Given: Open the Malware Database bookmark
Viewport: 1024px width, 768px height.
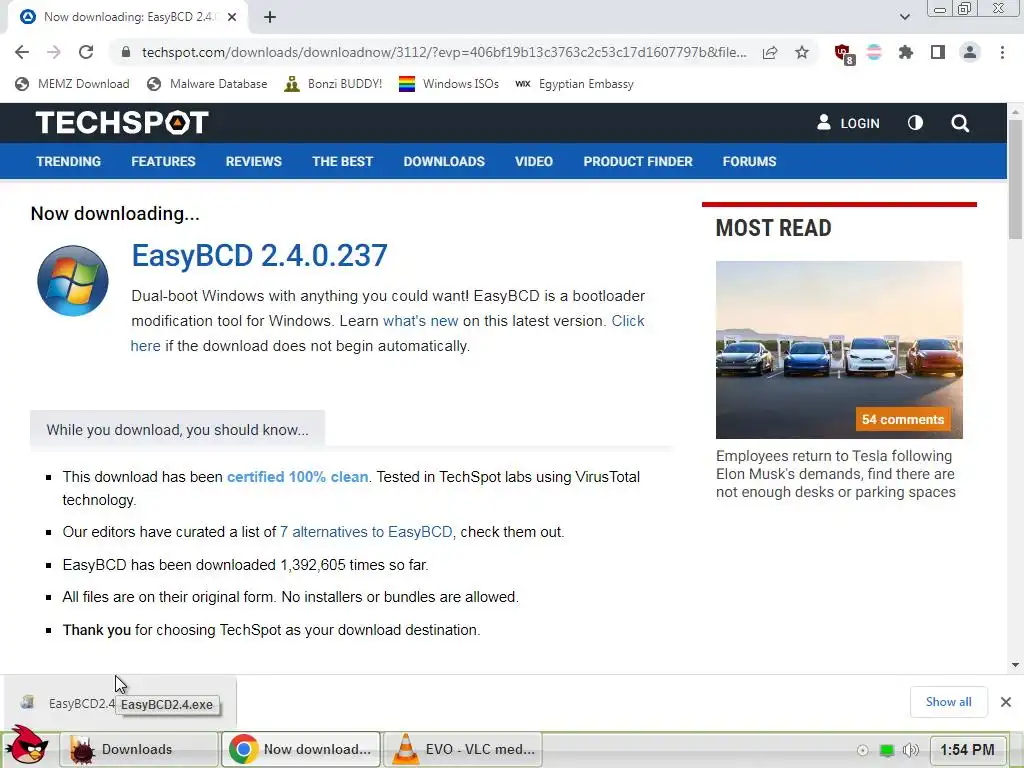Looking at the screenshot, I should tap(208, 84).
